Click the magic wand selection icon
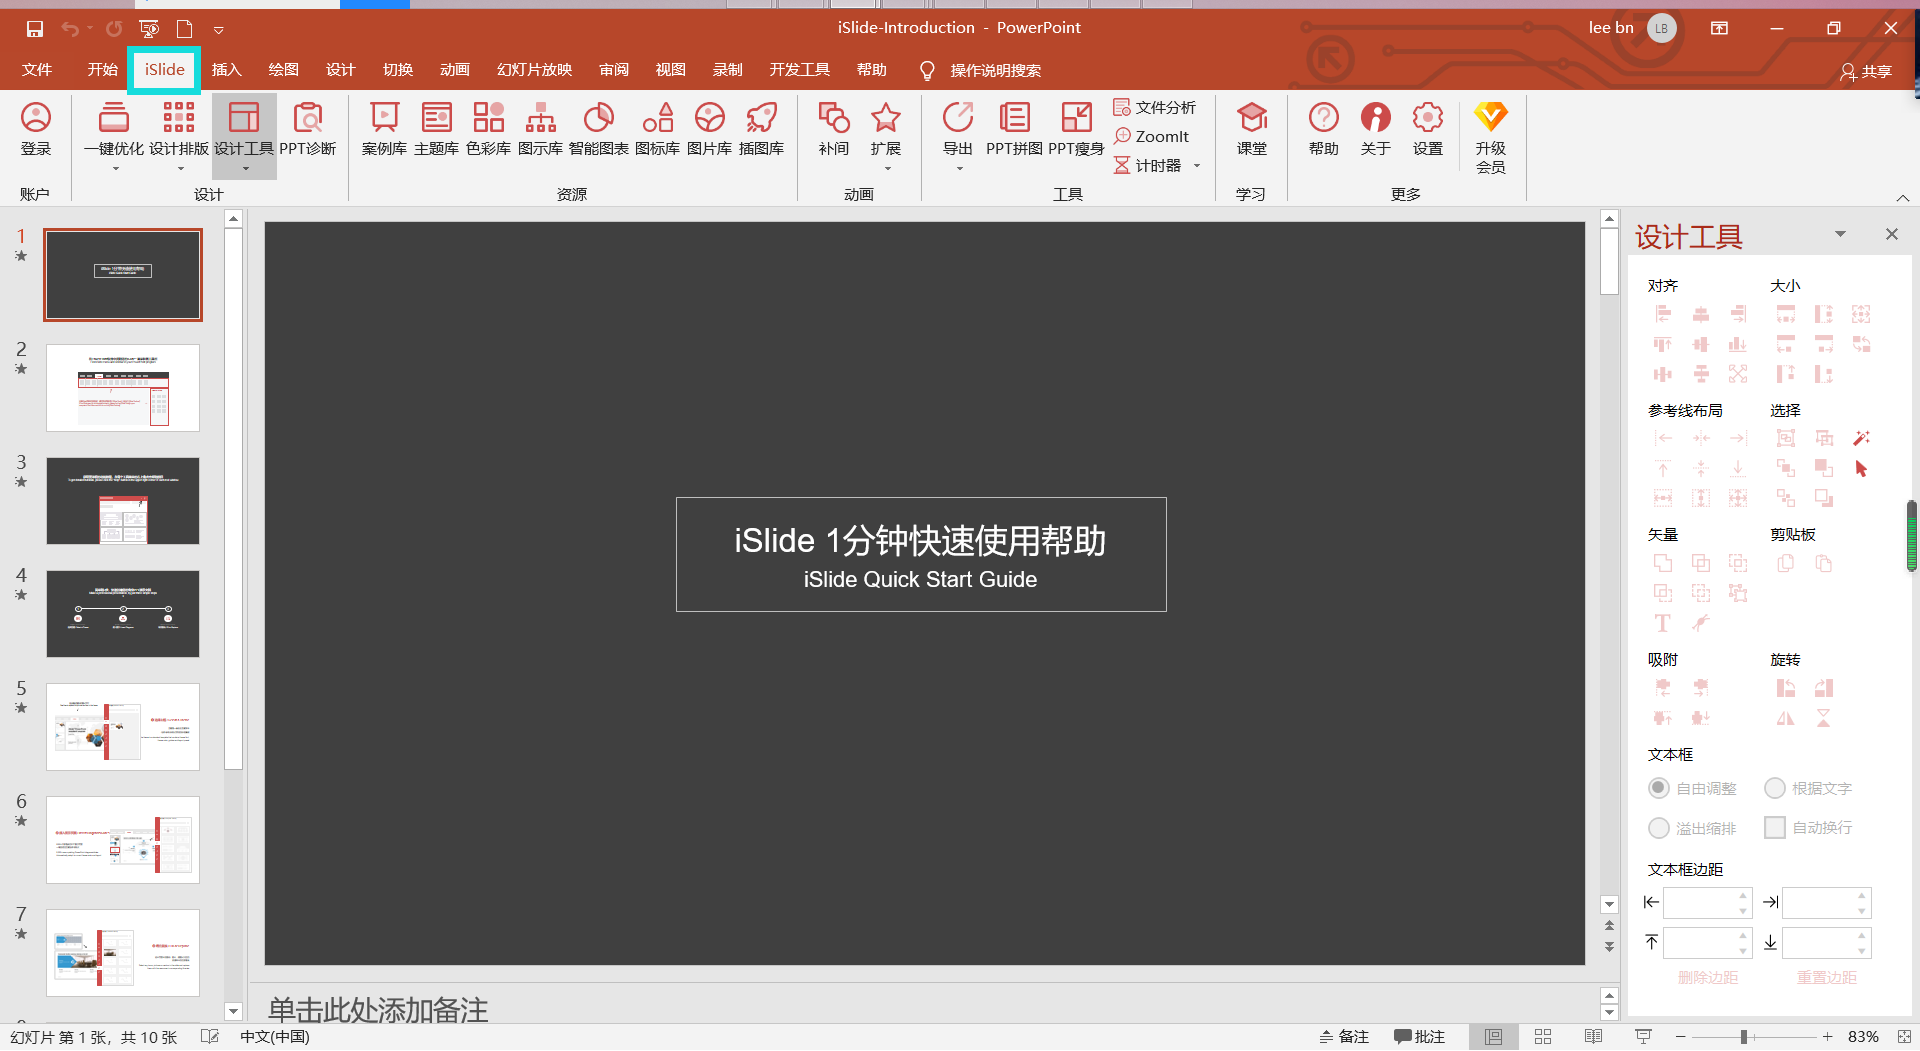 pos(1861,438)
